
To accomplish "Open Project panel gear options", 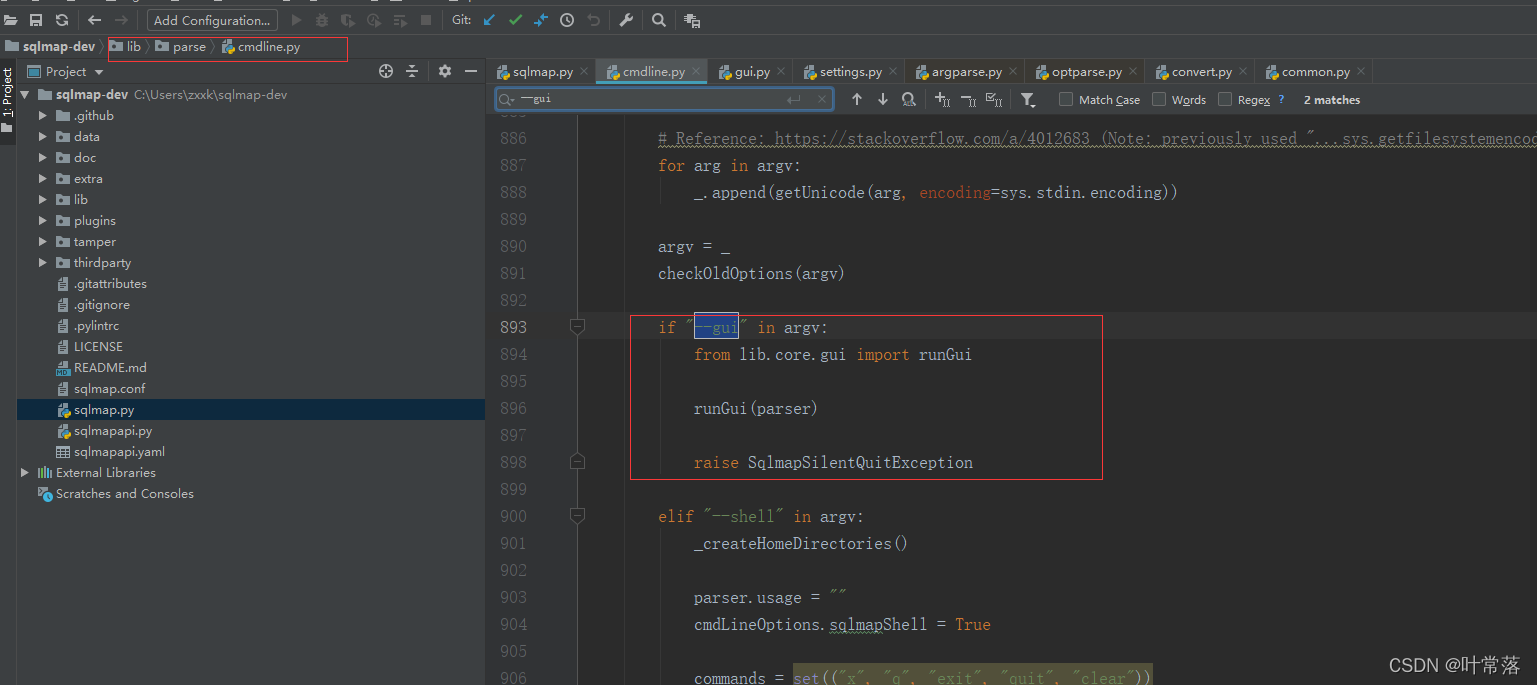I will click(x=445, y=71).
